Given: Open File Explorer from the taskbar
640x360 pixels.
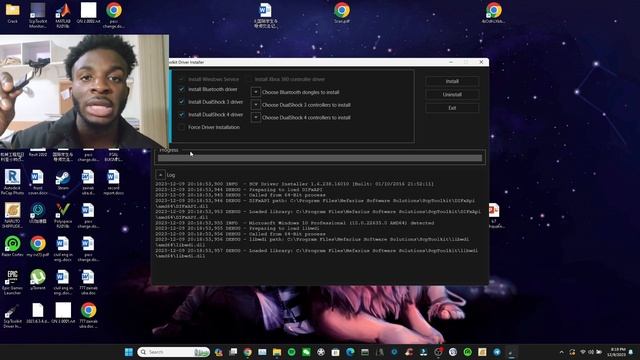Looking at the screenshot, I should point(277,352).
